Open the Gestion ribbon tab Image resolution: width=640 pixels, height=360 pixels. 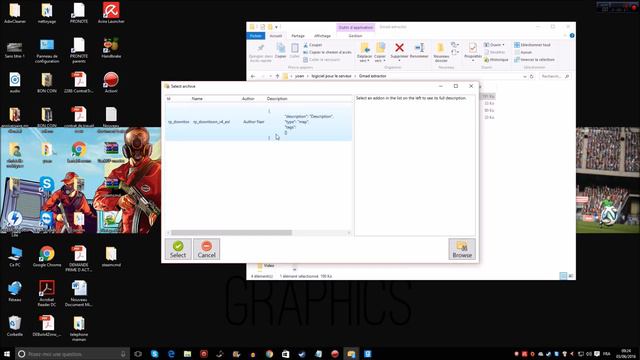coord(355,36)
